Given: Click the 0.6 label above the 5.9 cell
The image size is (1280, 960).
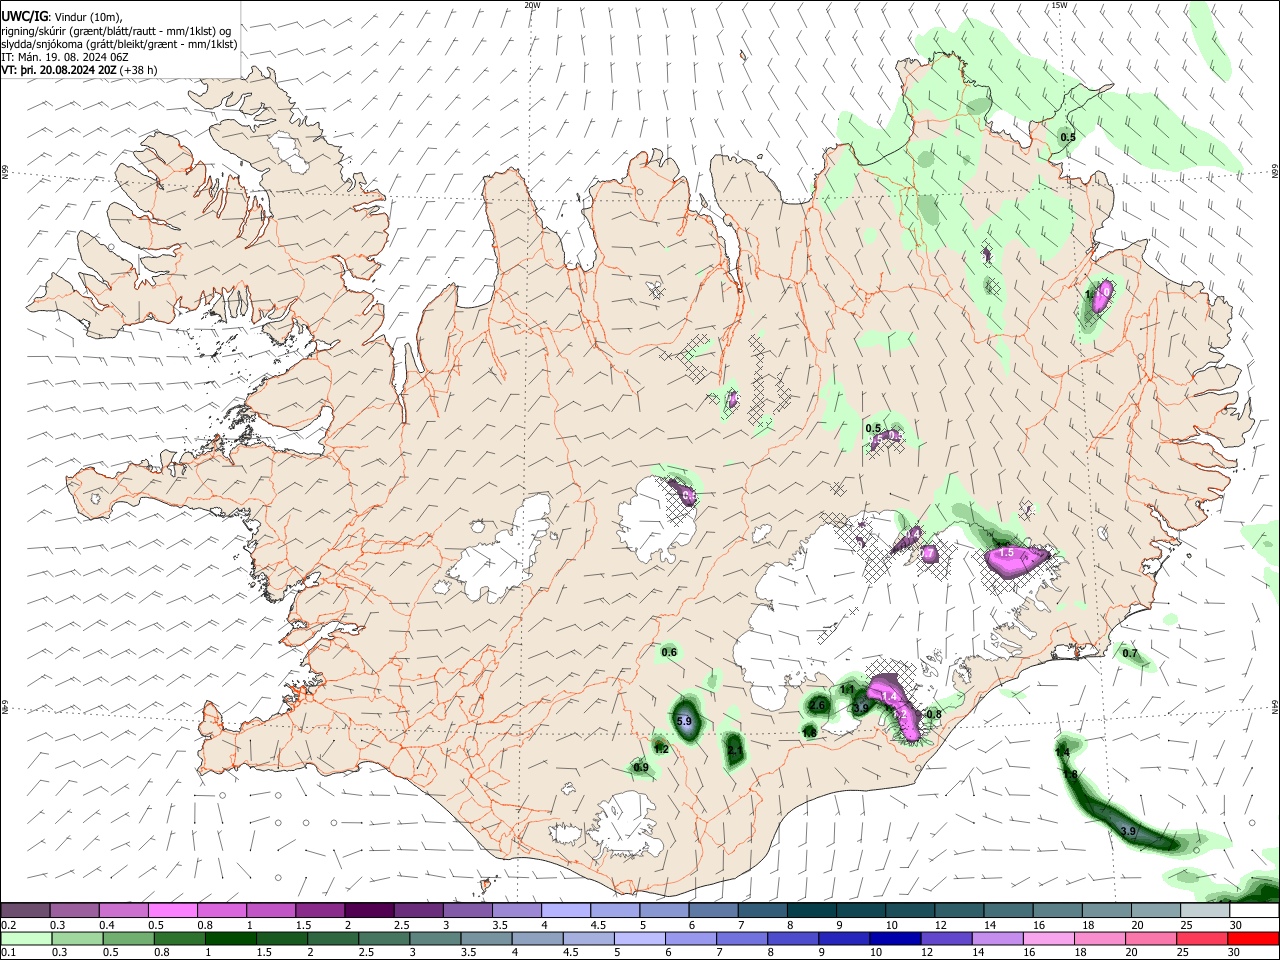Looking at the screenshot, I should click(x=669, y=653).
